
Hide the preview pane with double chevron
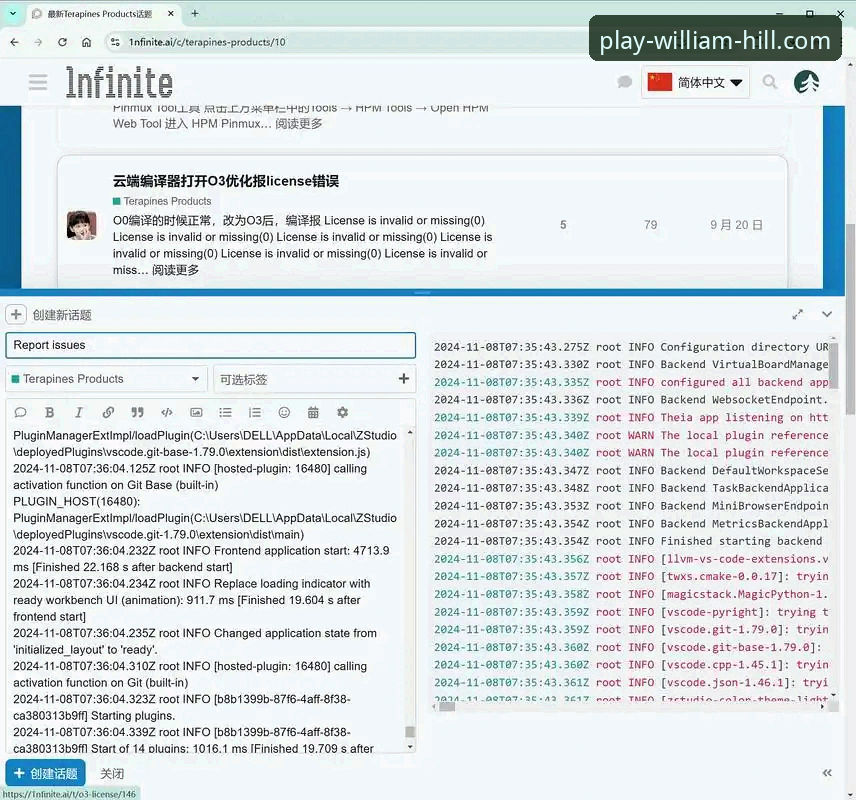tap(827, 773)
